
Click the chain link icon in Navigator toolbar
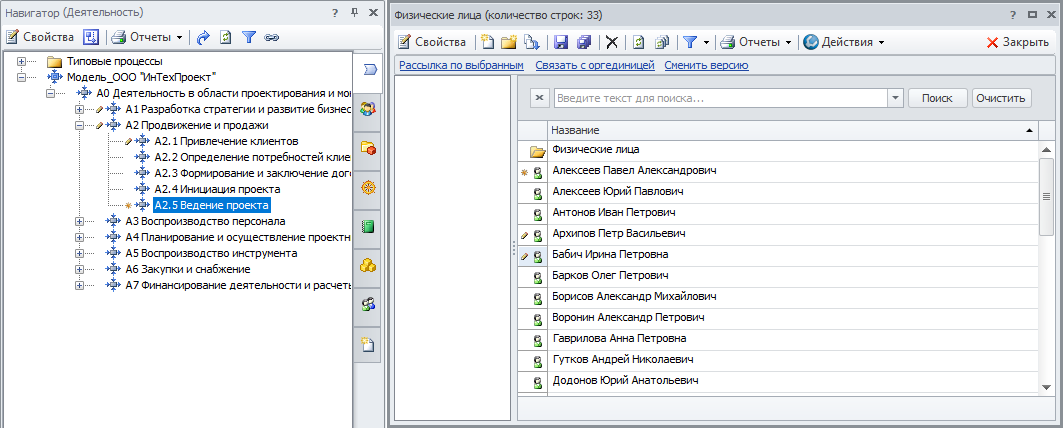[271, 38]
